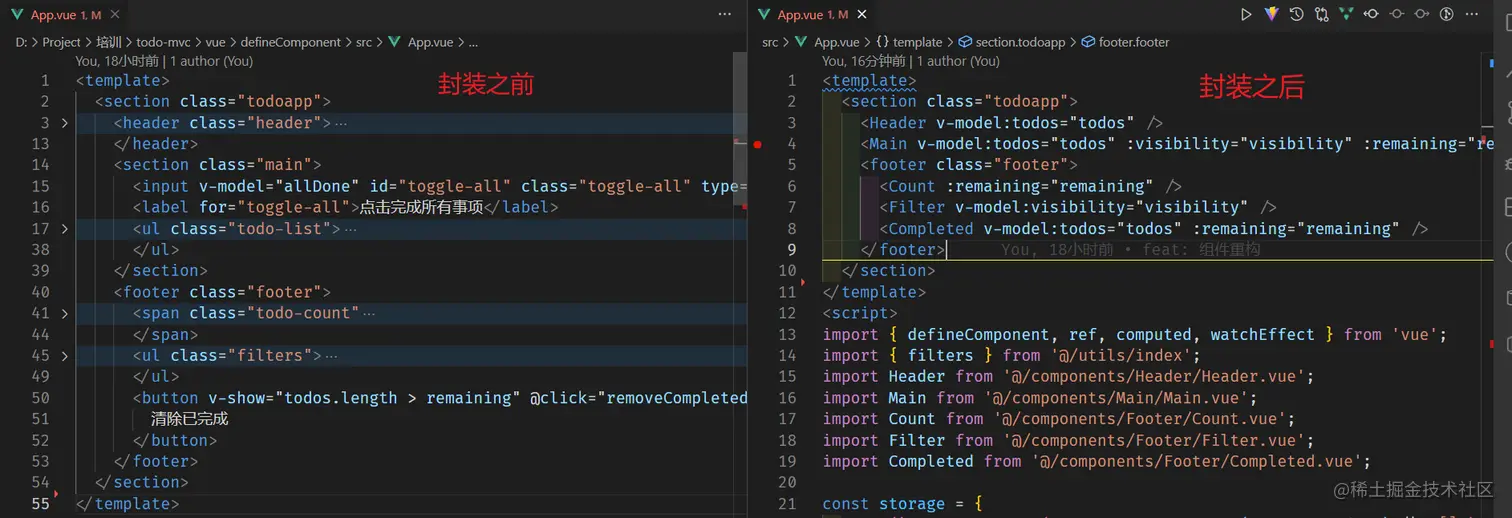Unfold ellipsis after ul class="todo-list"
The height and width of the screenshot is (518, 1512).
pos(350,229)
